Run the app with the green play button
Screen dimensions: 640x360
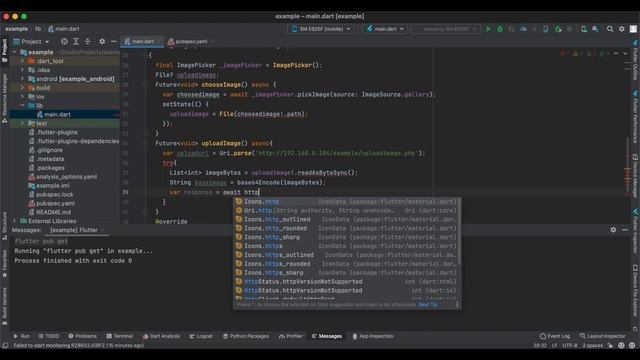click(488, 29)
